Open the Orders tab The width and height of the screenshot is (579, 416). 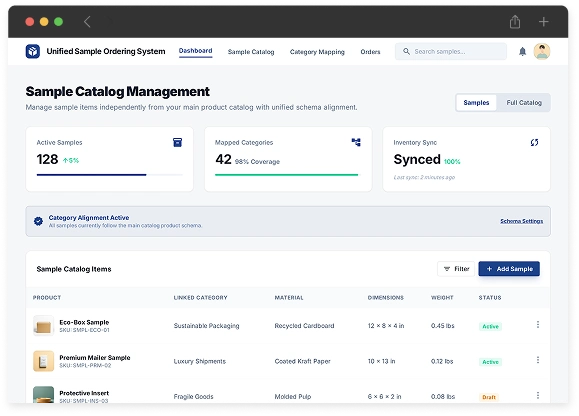[x=370, y=52]
